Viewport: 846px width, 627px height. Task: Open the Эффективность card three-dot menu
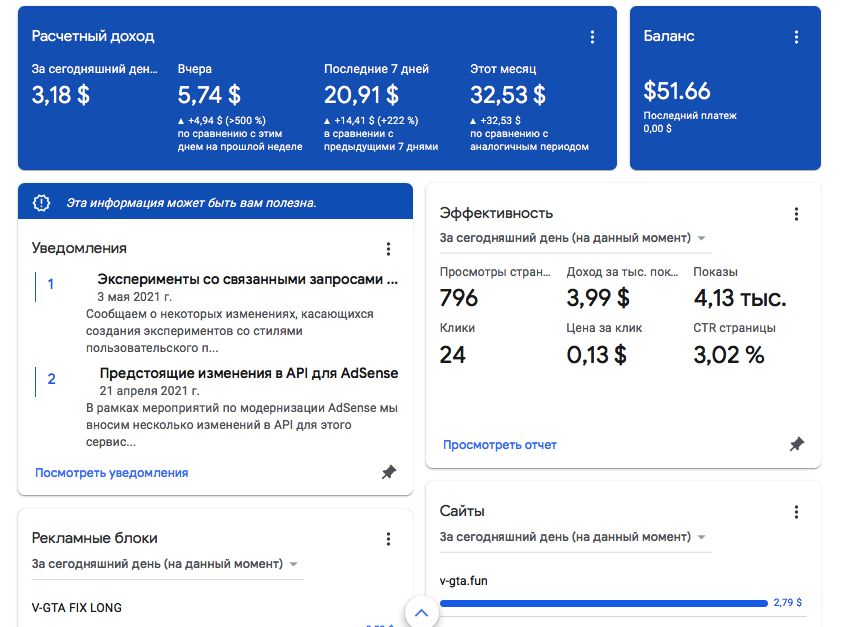click(x=796, y=214)
